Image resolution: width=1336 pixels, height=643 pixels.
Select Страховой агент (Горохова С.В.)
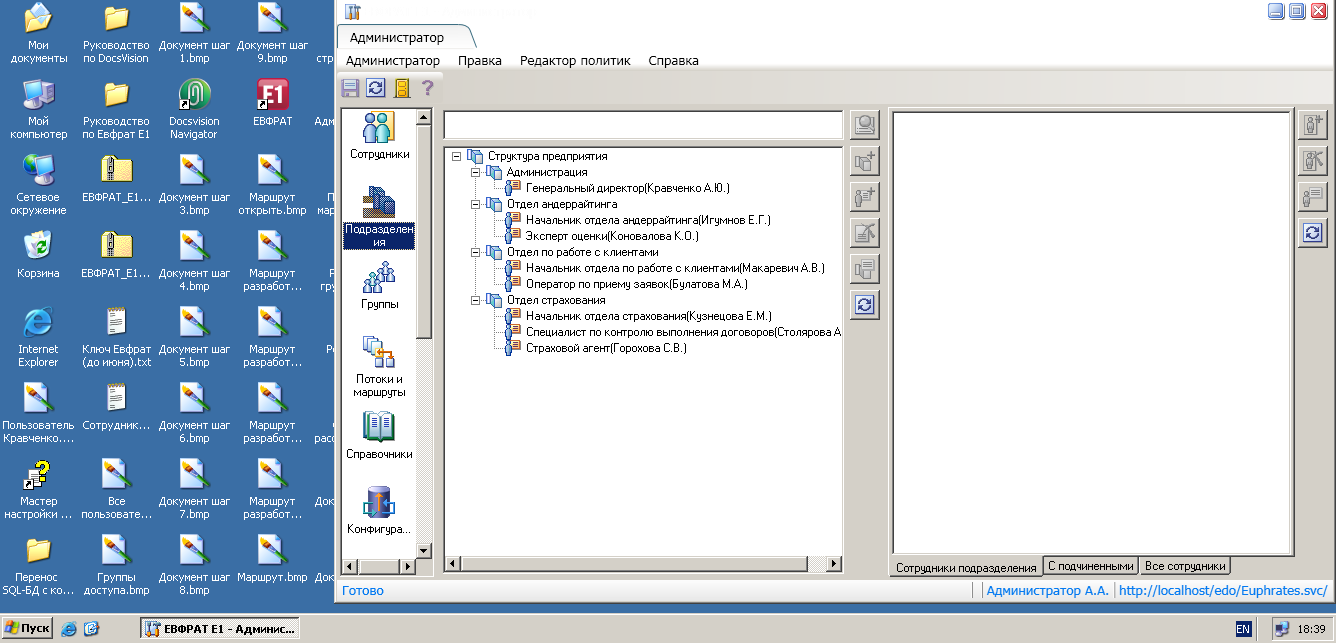pos(606,348)
